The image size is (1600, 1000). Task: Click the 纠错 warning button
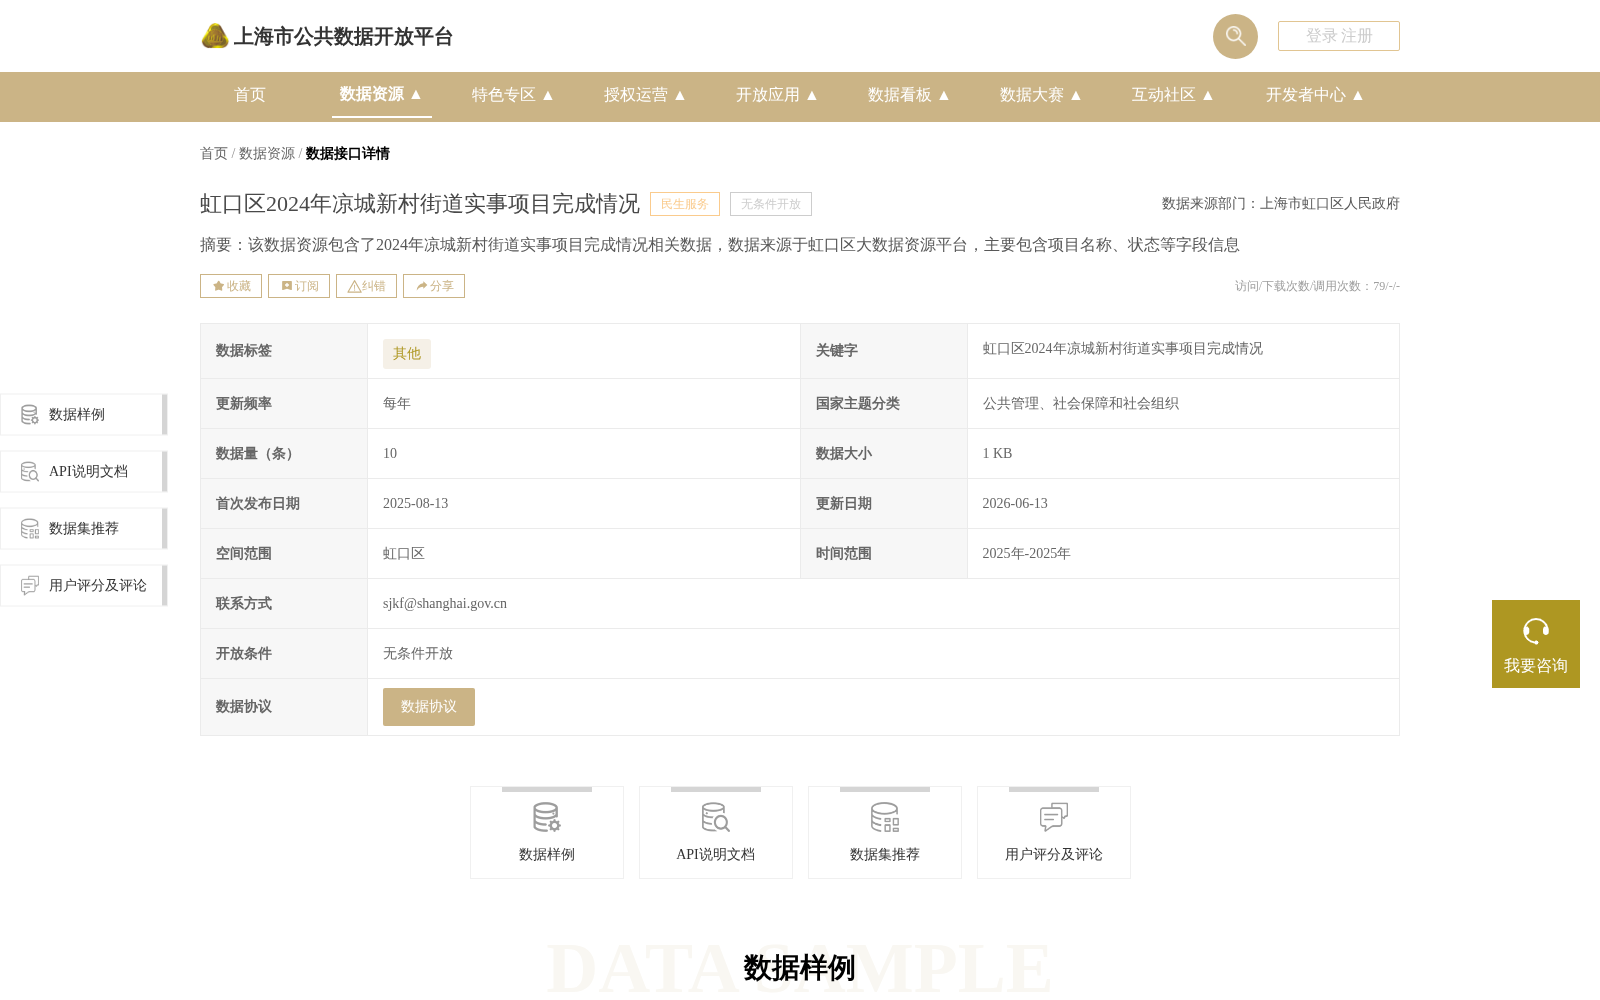[366, 286]
